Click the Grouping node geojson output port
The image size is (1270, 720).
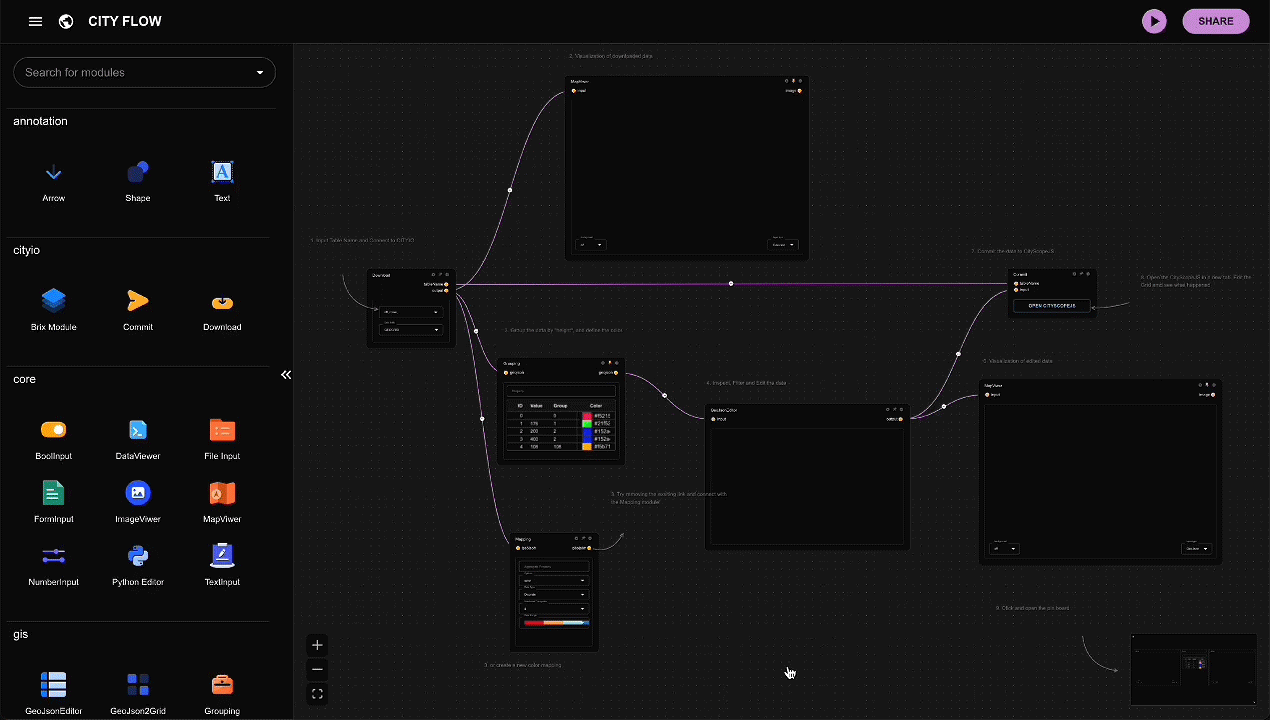pos(616,373)
